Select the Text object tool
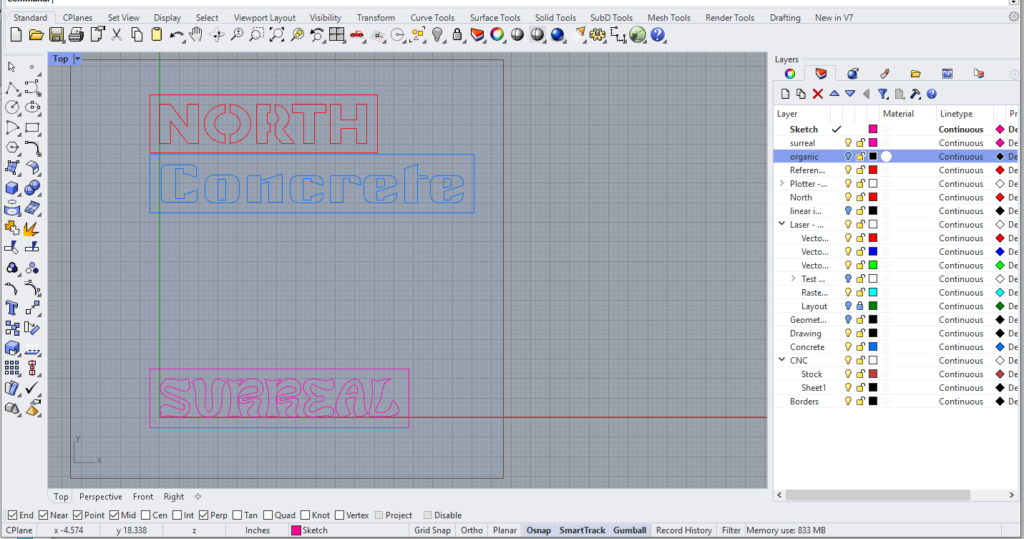 [x=12, y=308]
